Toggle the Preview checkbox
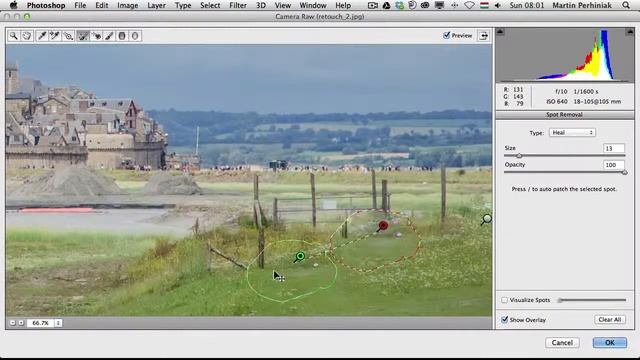The image size is (640, 360). click(x=447, y=36)
